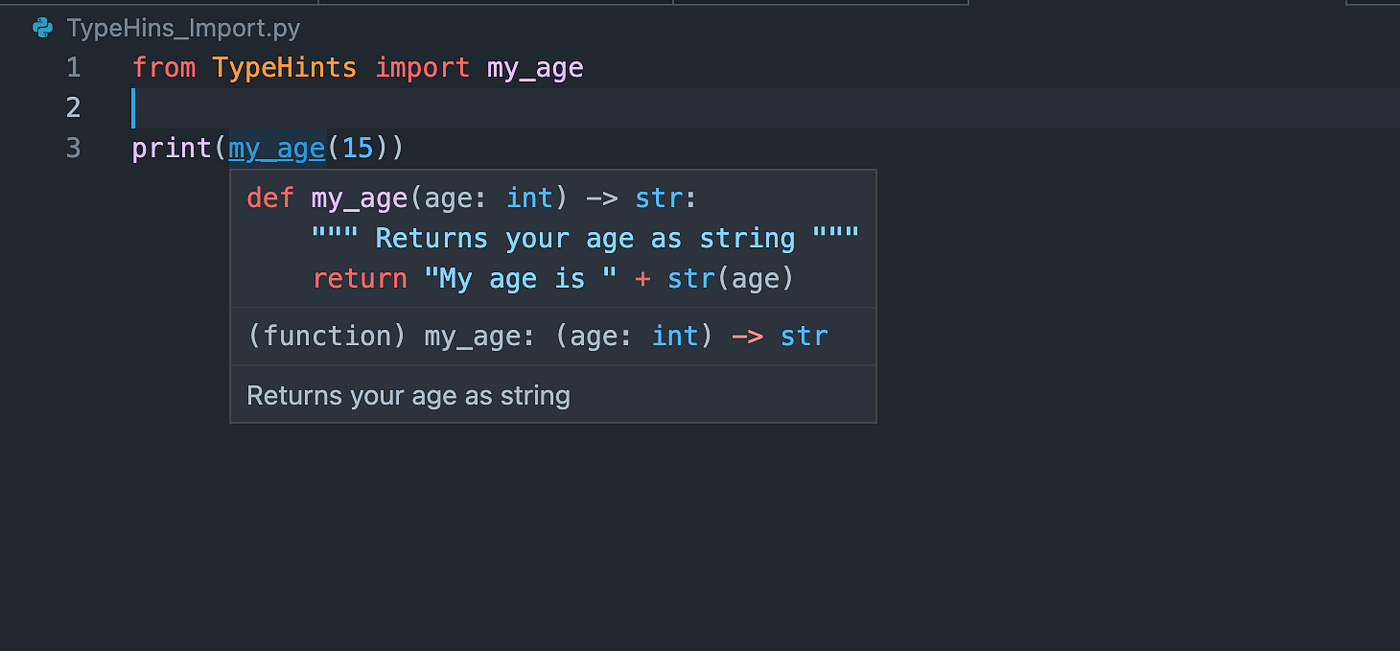Select the TypeHins_Import.py breadcrumb label
The image size is (1400, 651).
tap(183, 28)
